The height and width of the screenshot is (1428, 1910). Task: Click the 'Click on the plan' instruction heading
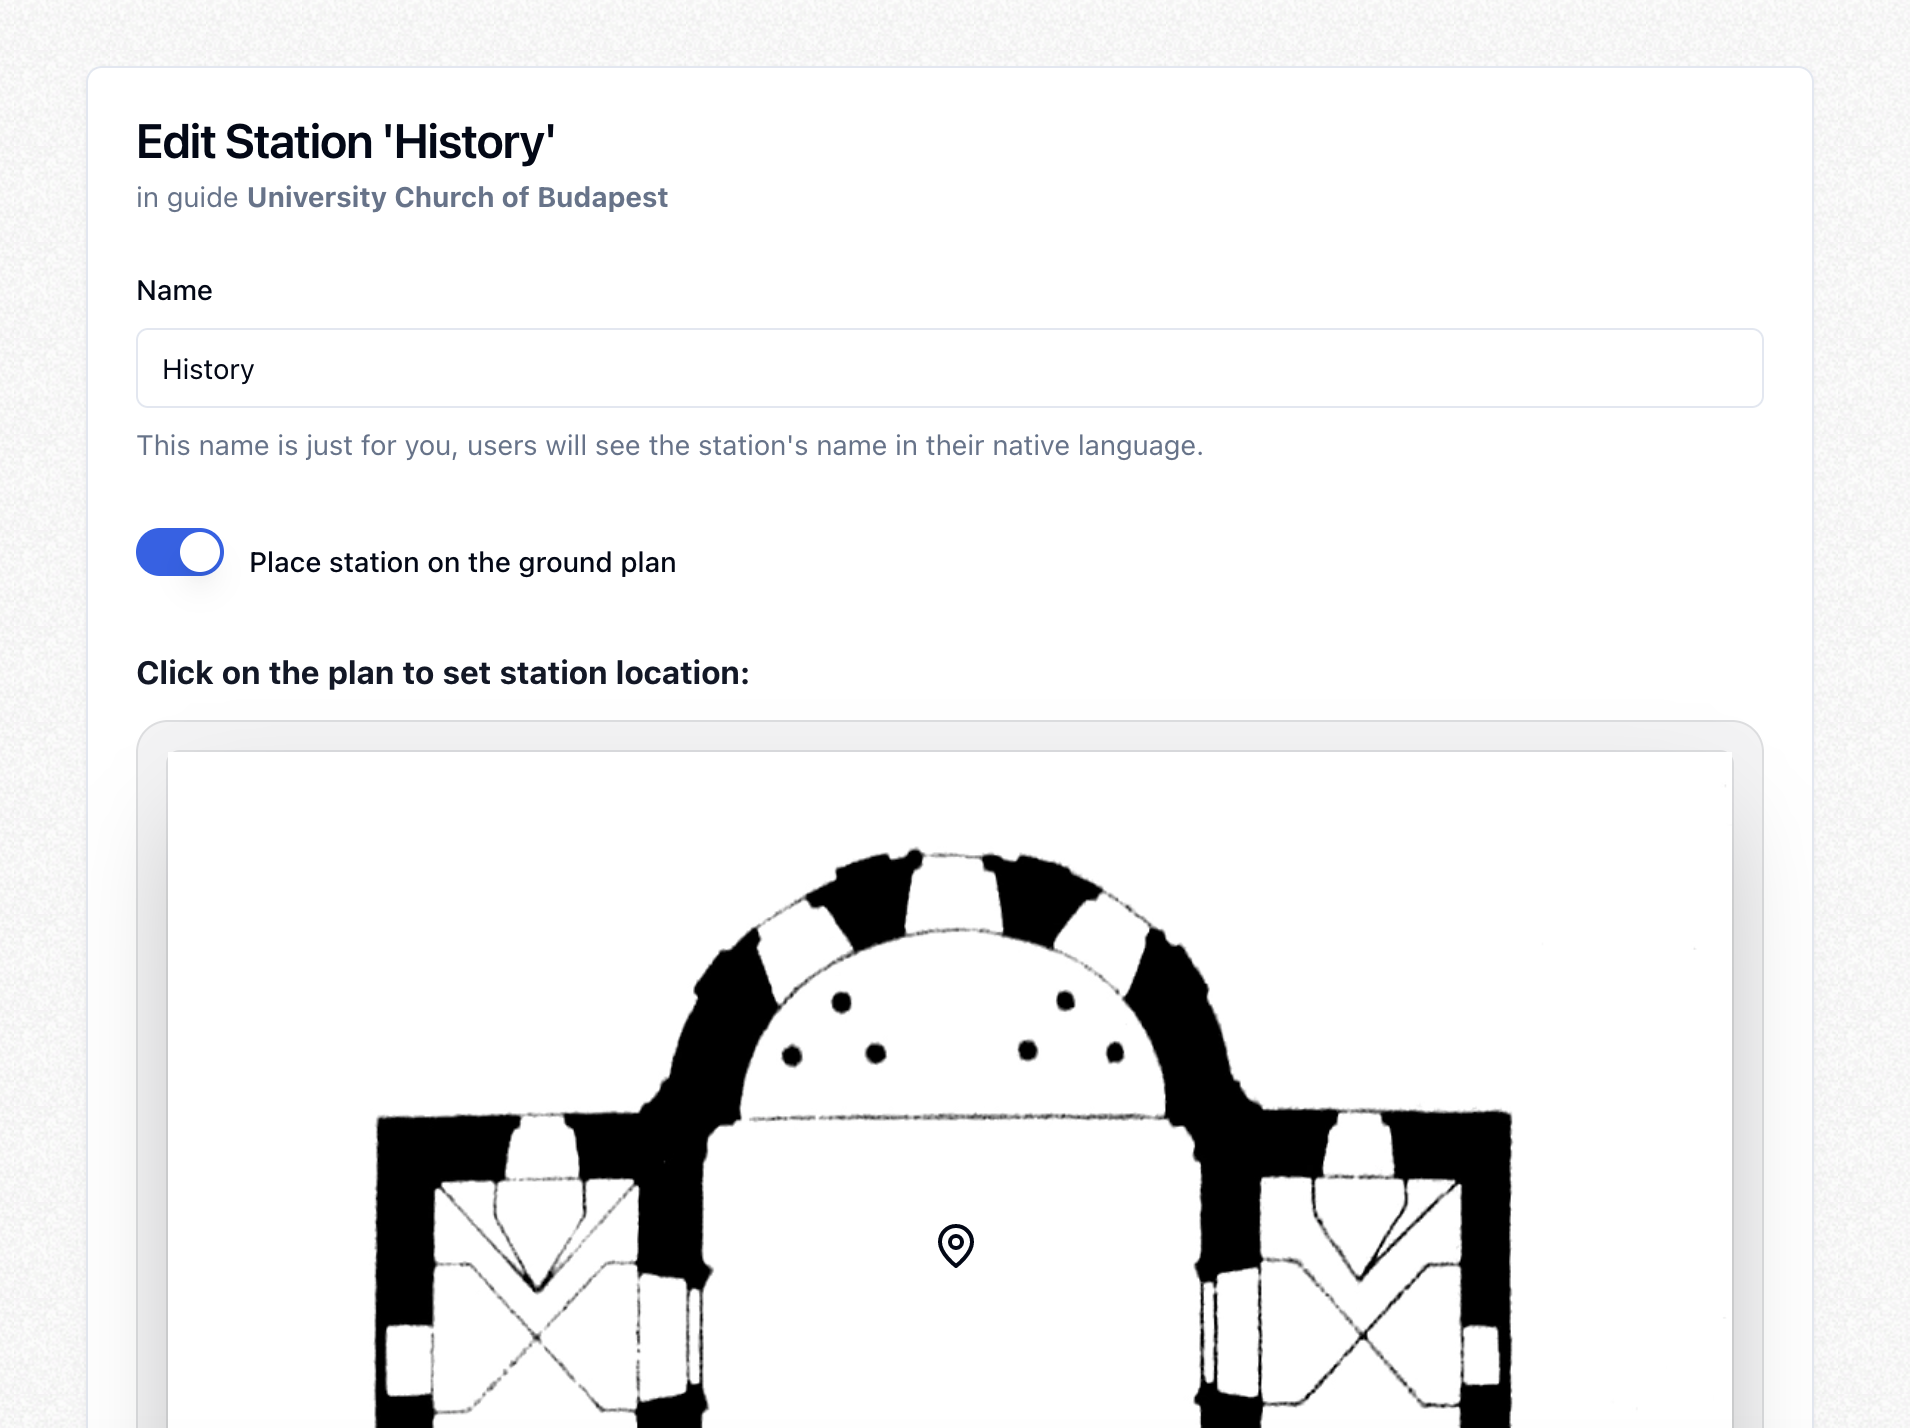[x=442, y=673]
